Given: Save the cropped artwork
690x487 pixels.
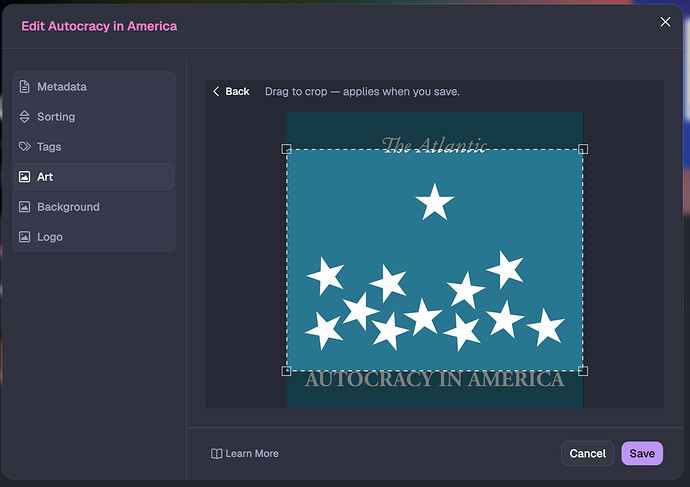Looking at the screenshot, I should 642,454.
